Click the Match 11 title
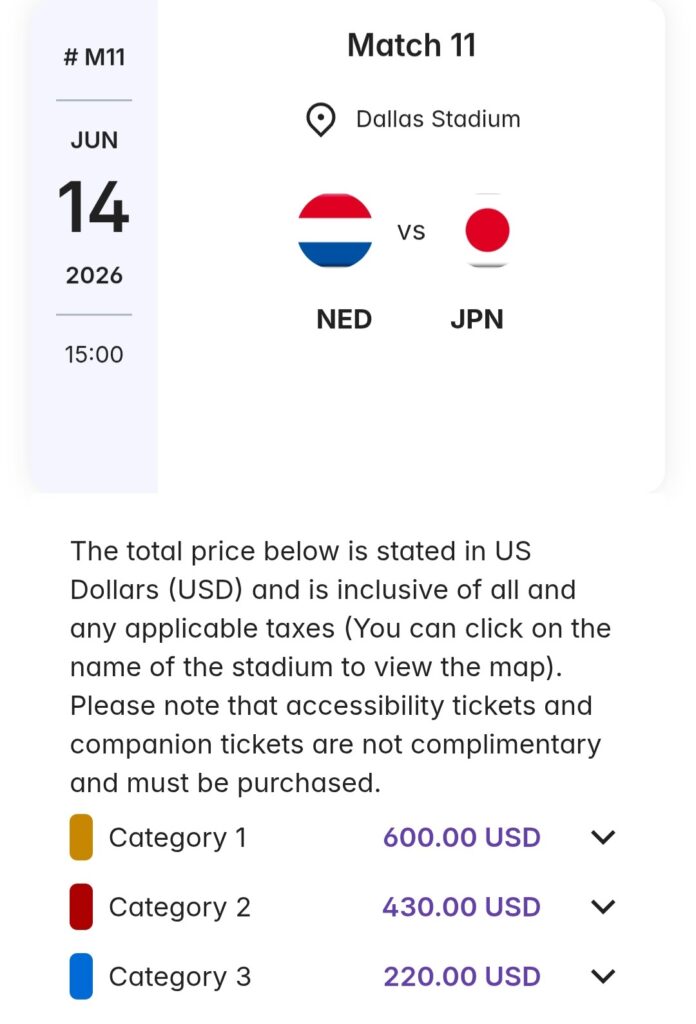696x1024 pixels. tap(411, 45)
